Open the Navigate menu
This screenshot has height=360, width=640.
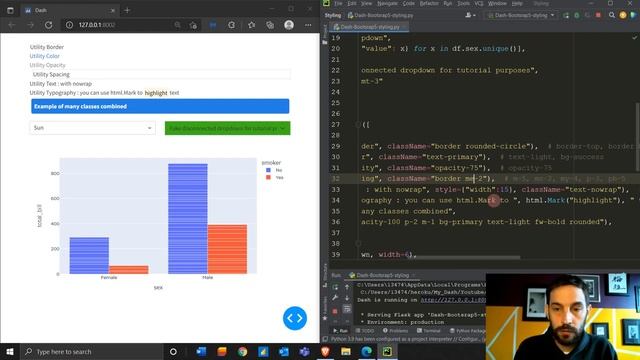[387, 3]
